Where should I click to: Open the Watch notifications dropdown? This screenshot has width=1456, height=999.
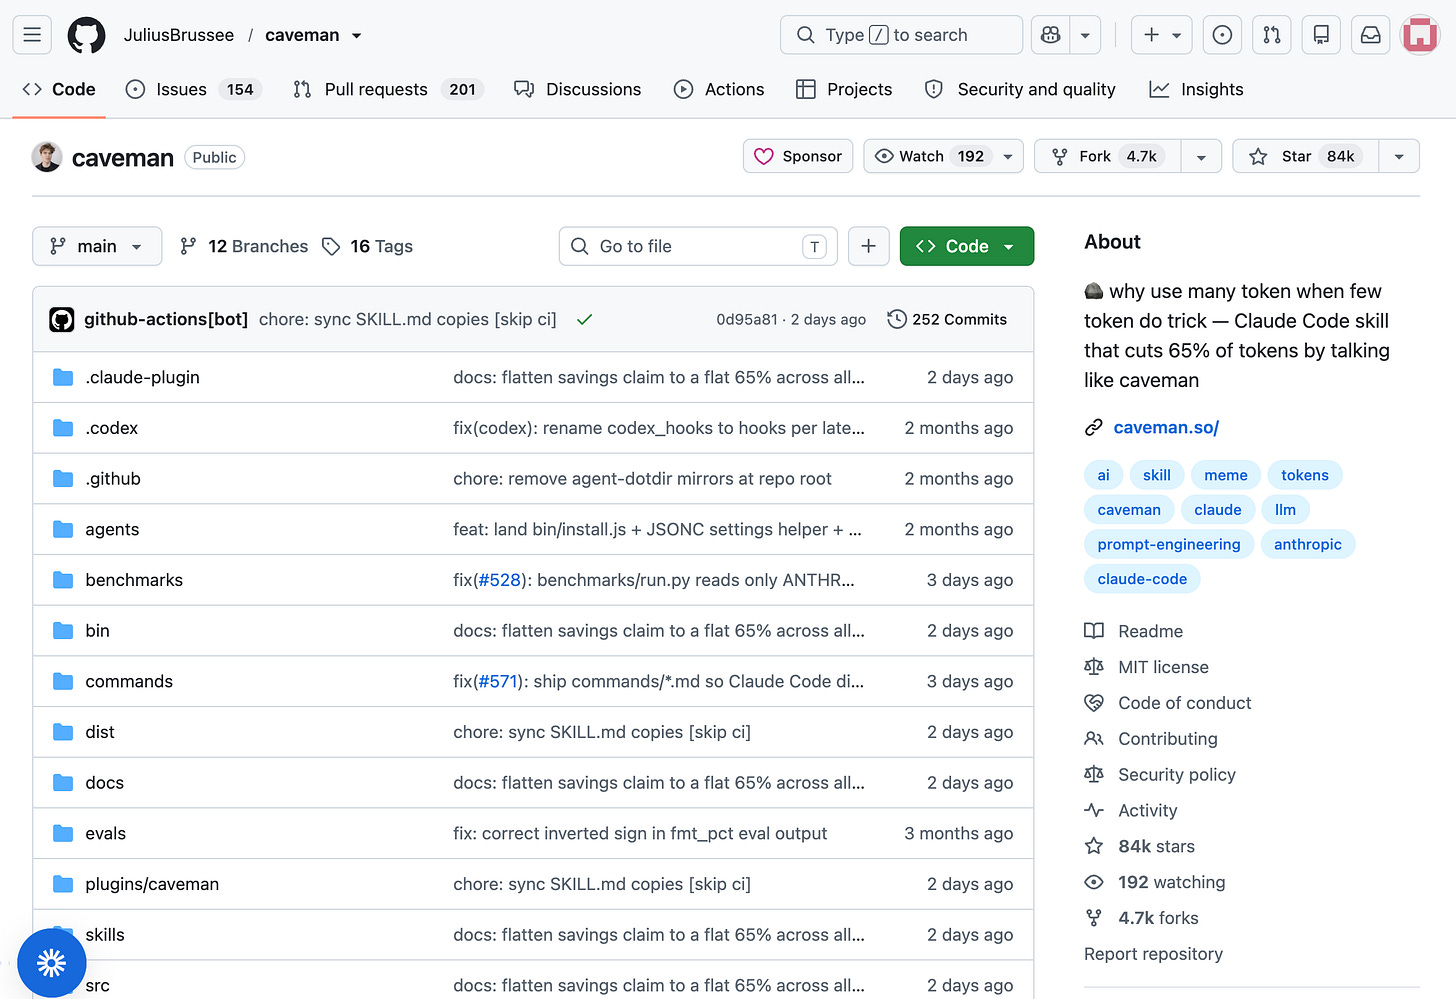943,156
